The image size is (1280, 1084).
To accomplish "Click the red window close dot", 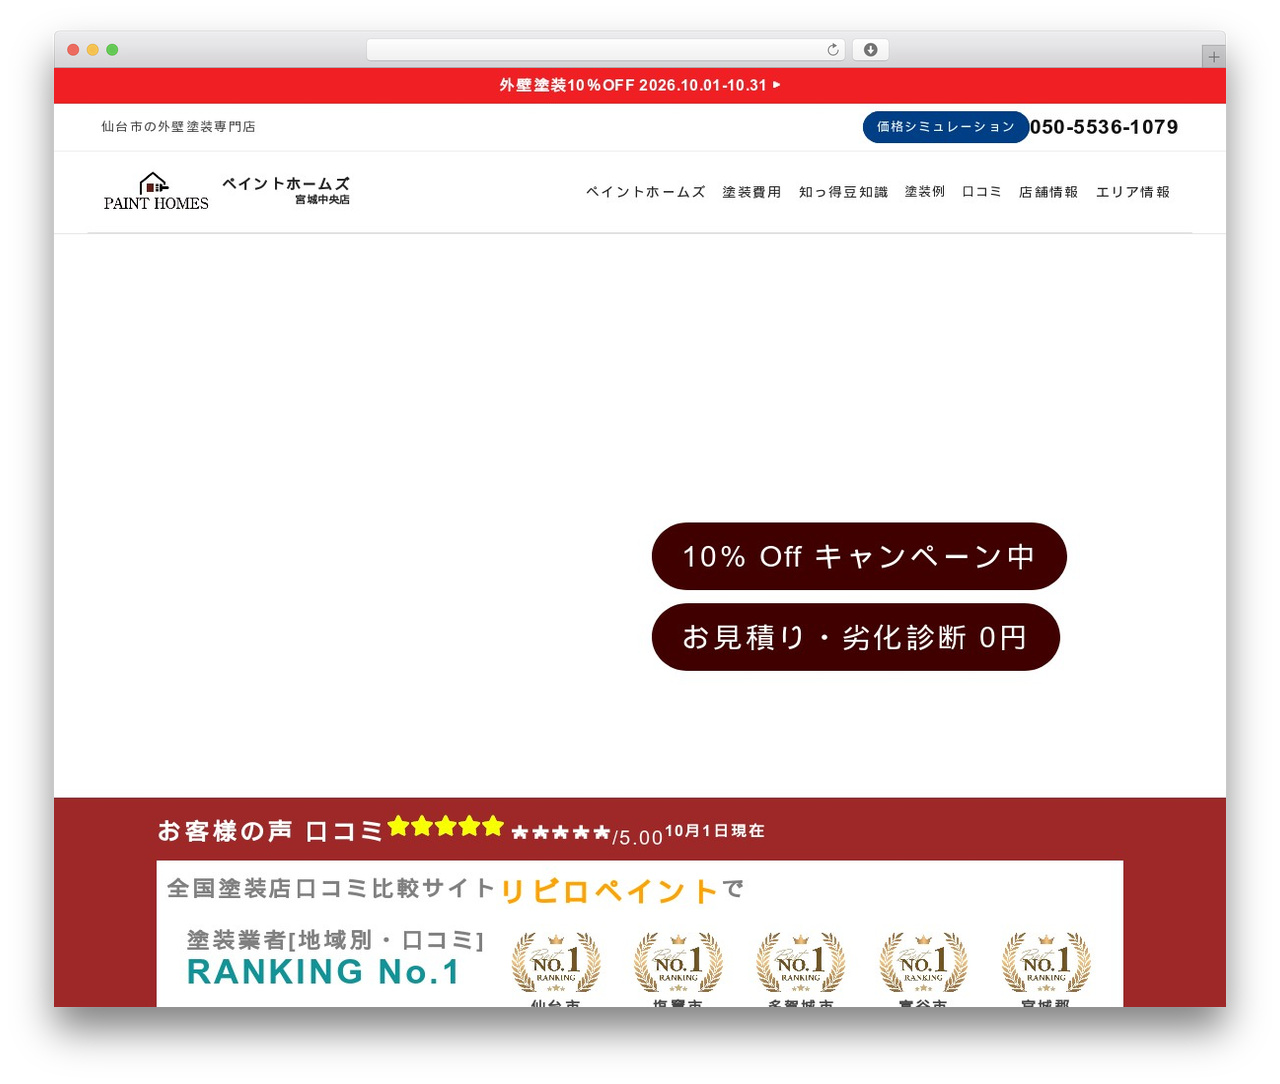I will (x=73, y=50).
